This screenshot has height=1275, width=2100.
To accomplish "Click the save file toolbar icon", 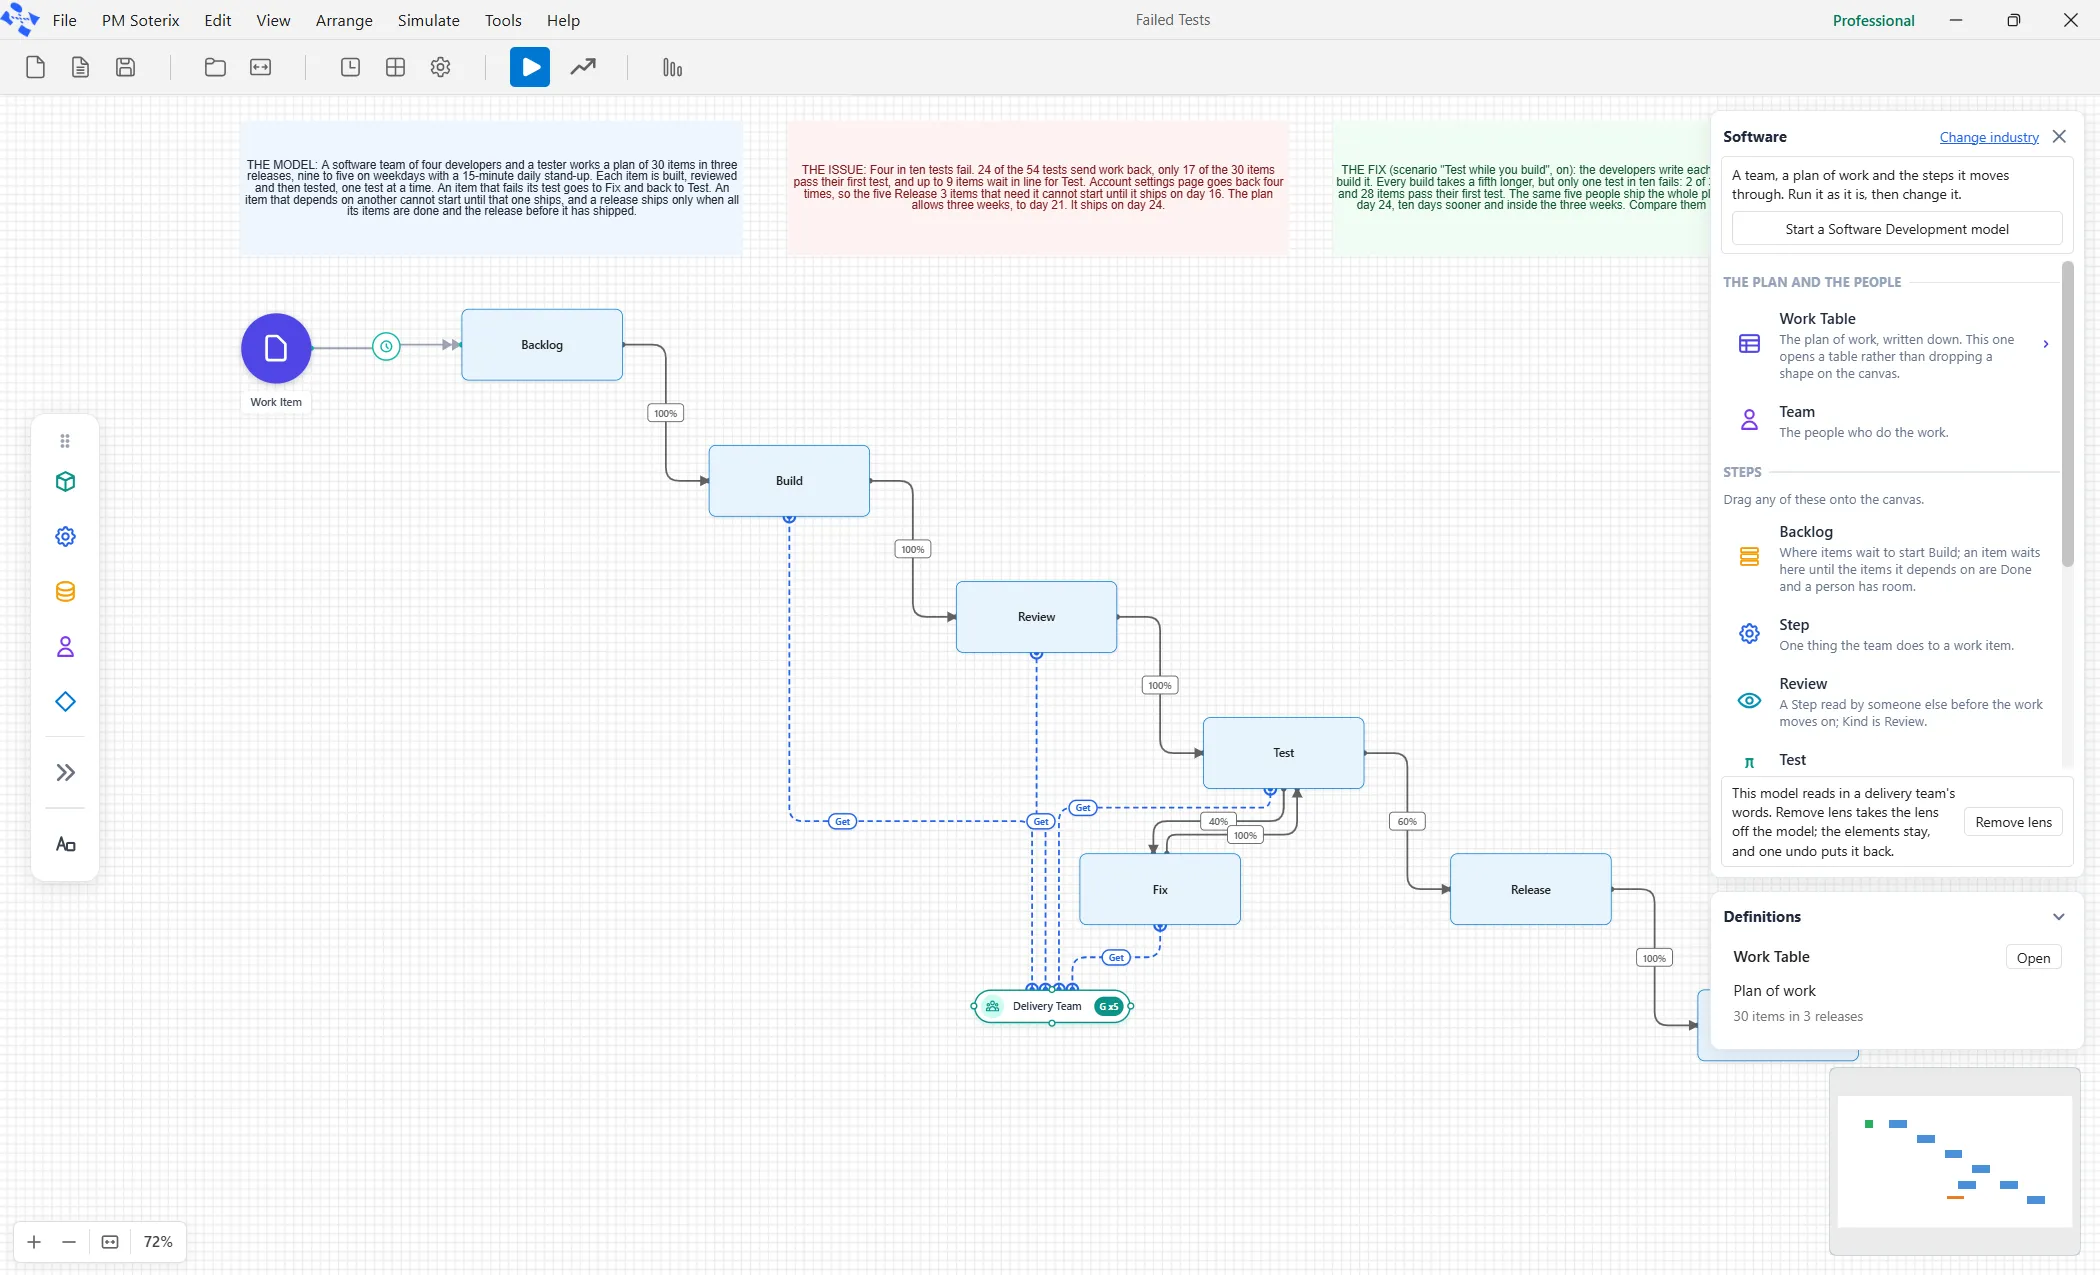I will pyautogui.click(x=125, y=67).
